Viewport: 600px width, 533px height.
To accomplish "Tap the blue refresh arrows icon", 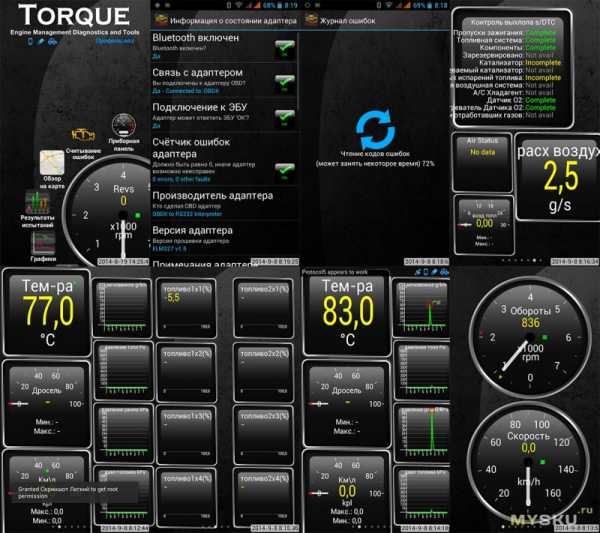I will (375, 132).
